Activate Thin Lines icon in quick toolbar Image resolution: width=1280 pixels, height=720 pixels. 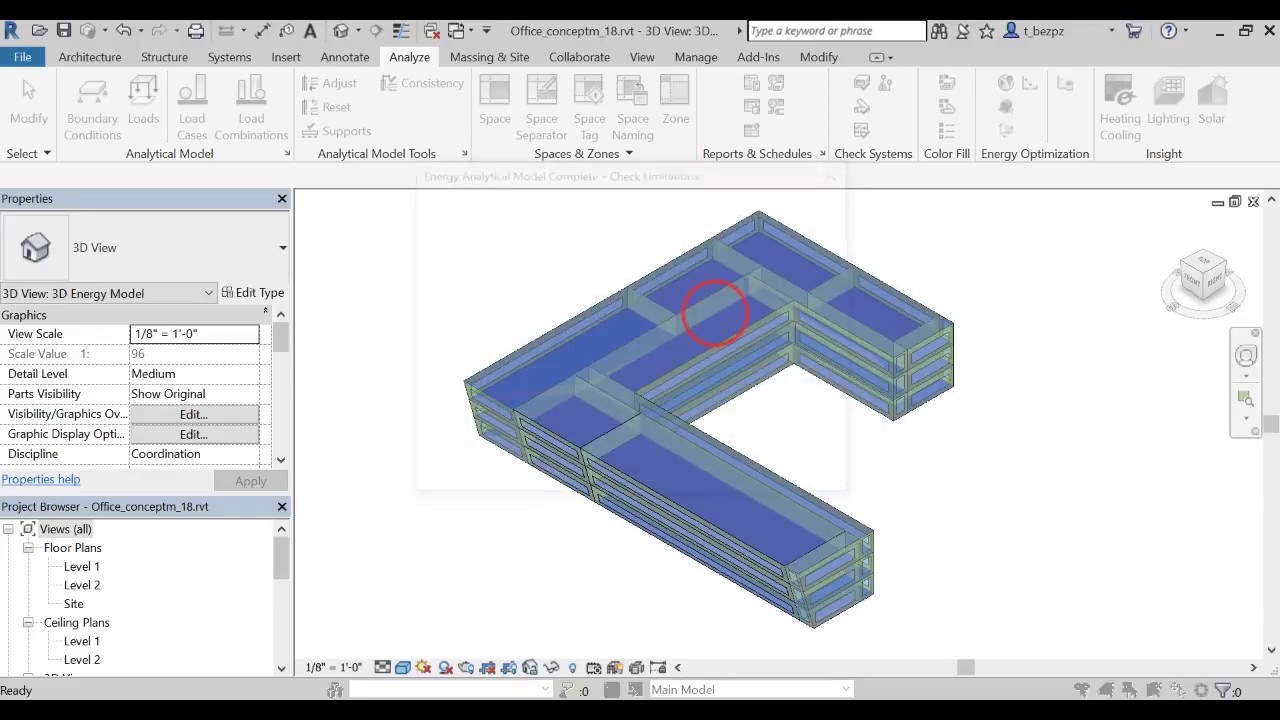402,31
